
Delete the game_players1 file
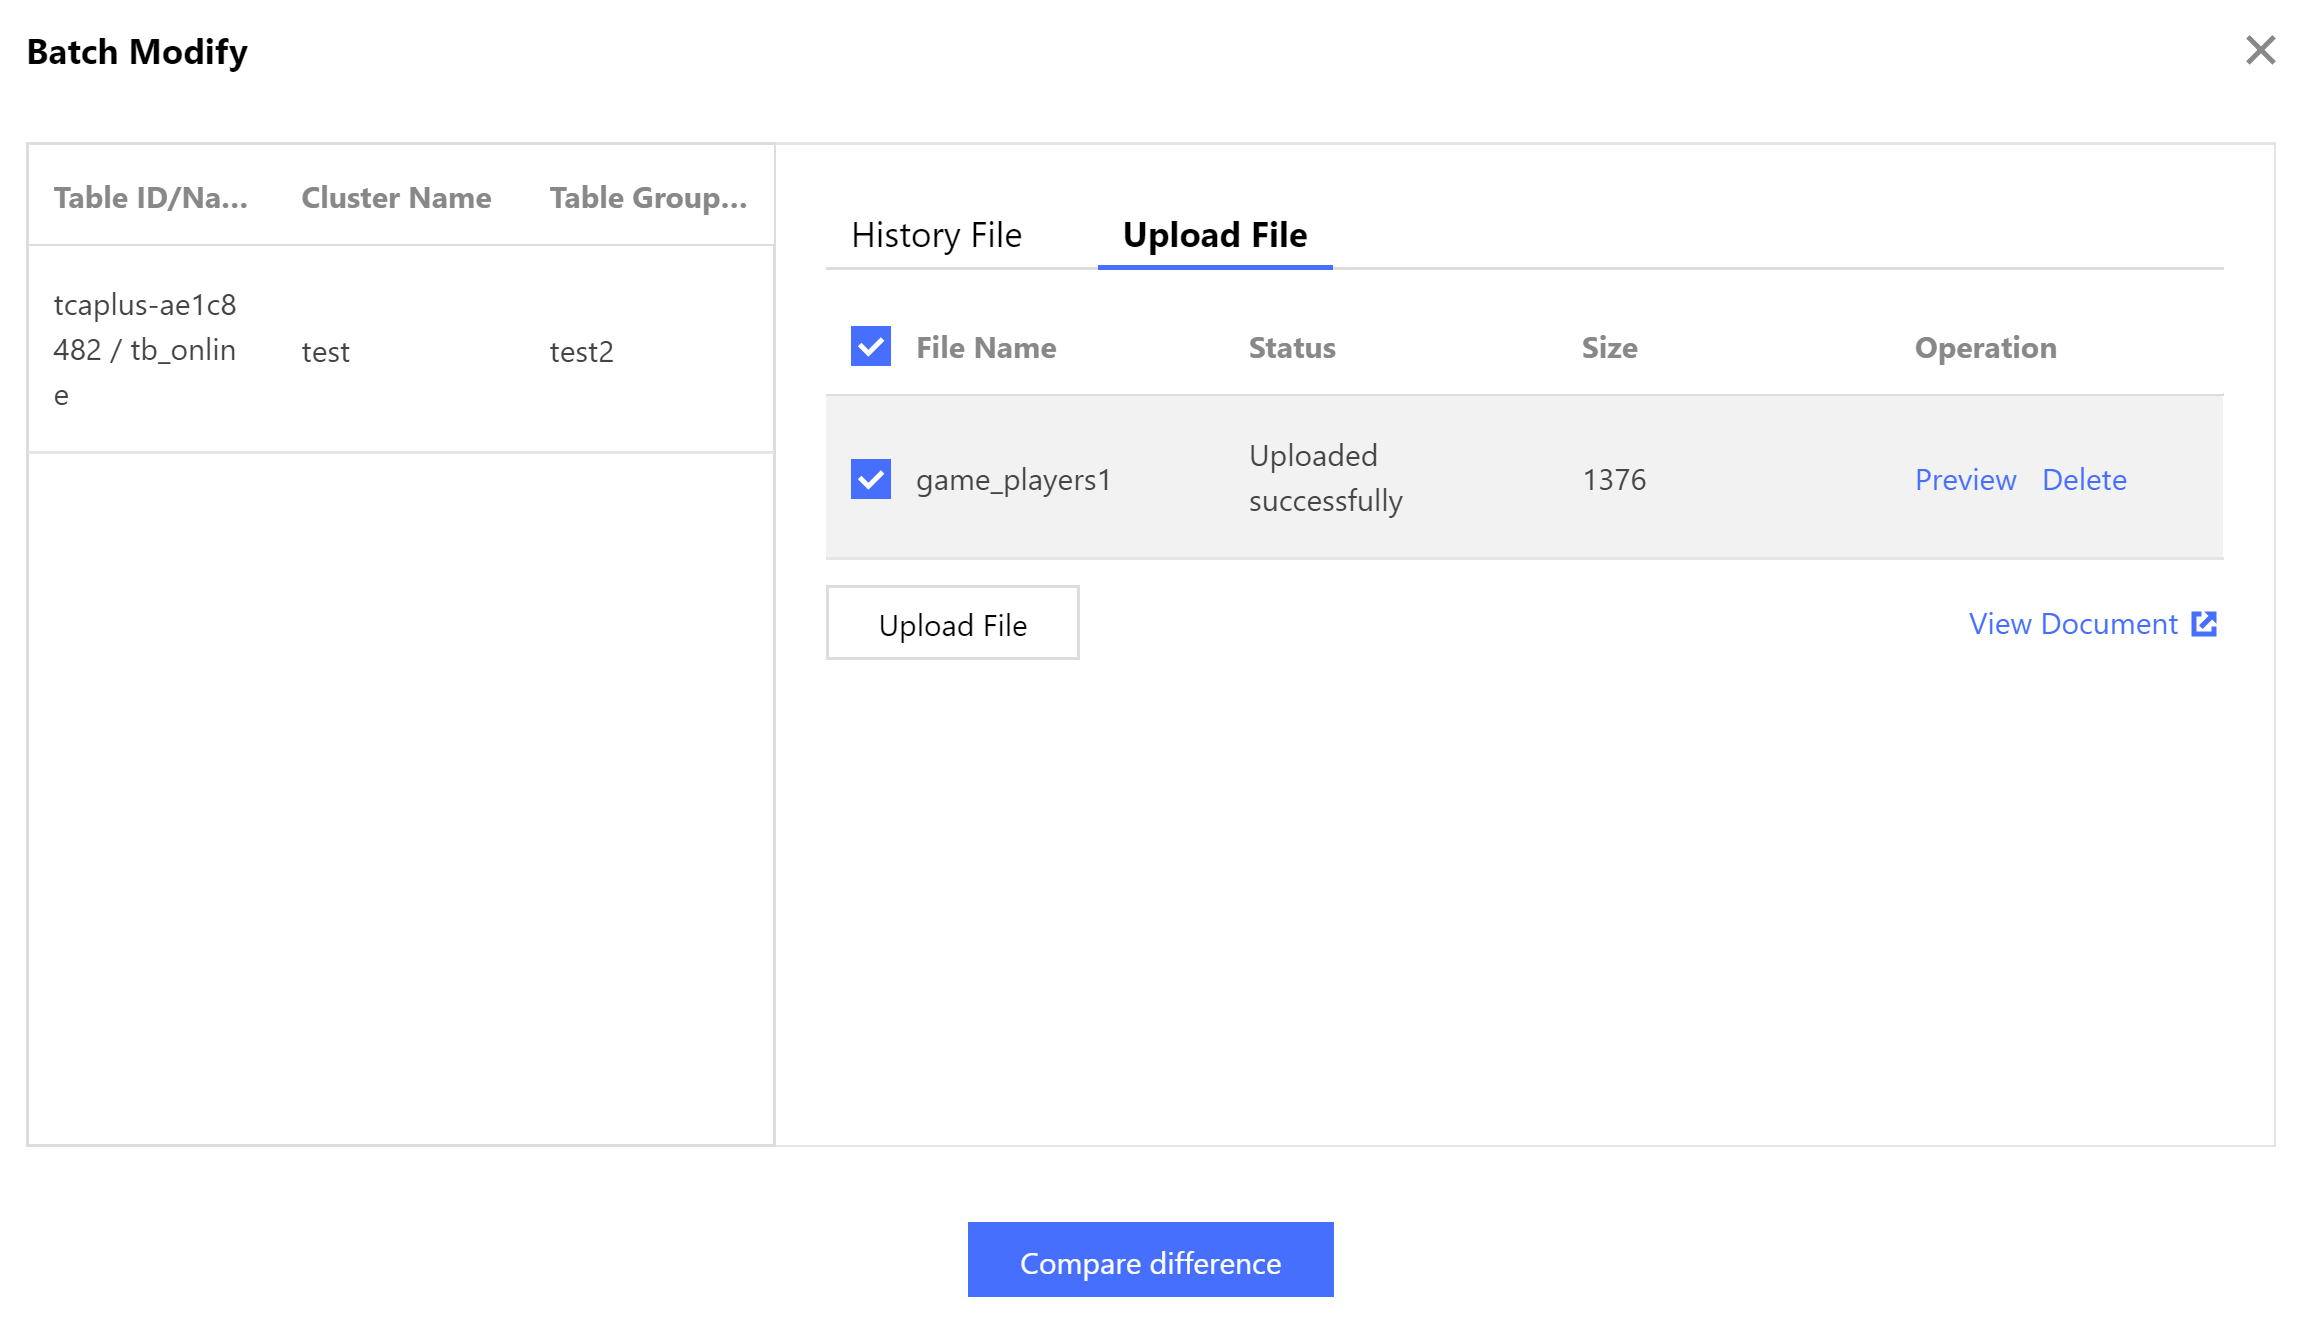[2083, 480]
